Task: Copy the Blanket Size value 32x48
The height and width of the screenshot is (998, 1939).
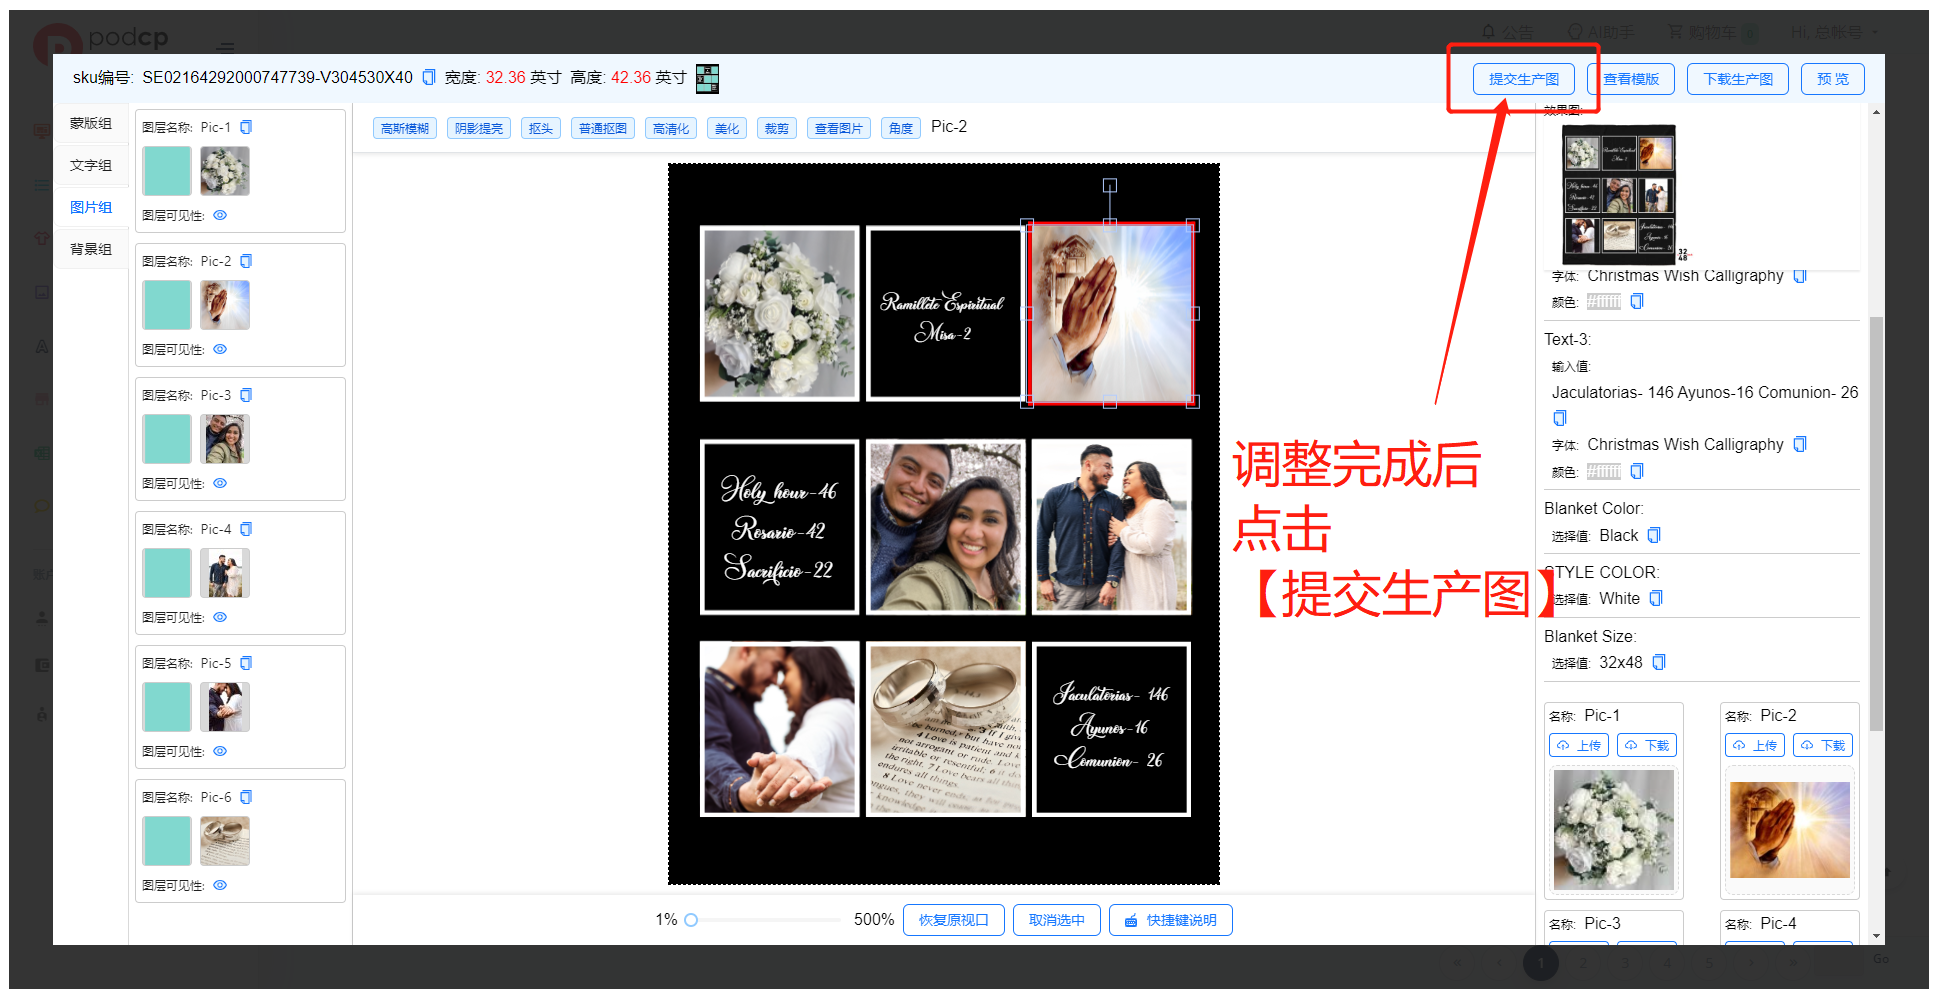Action: tap(1659, 662)
